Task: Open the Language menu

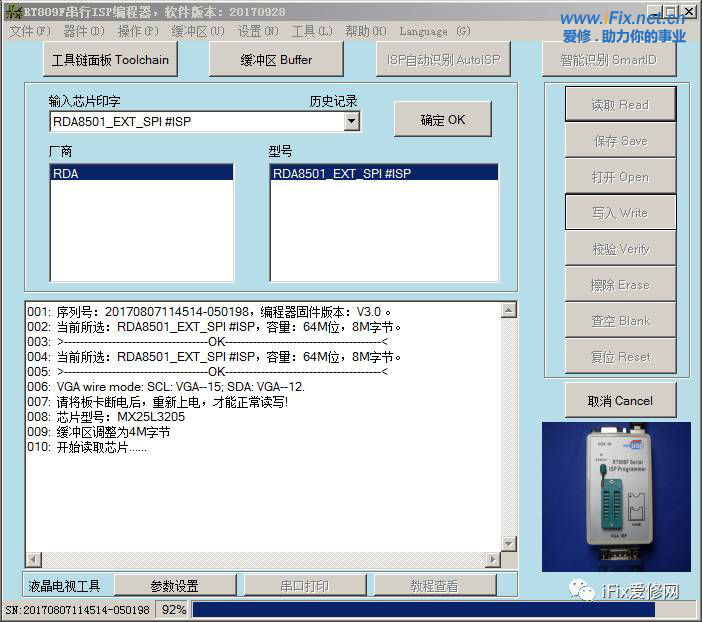Action: click(435, 31)
